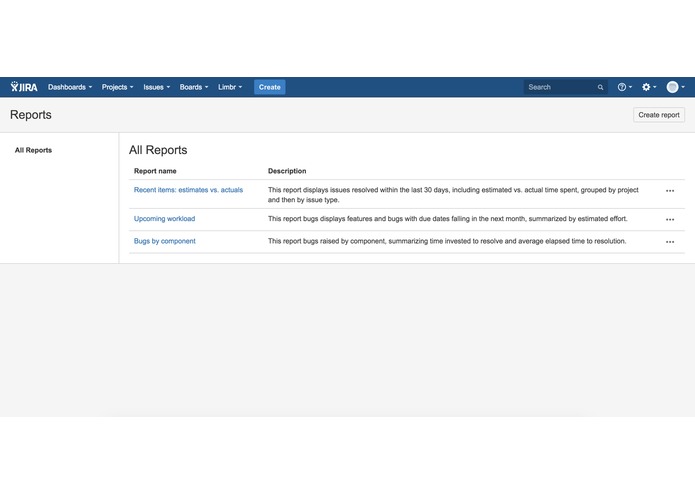Image resolution: width=695 pixels, height=494 pixels.
Task: Open the Dashboards menu
Action: (x=70, y=87)
